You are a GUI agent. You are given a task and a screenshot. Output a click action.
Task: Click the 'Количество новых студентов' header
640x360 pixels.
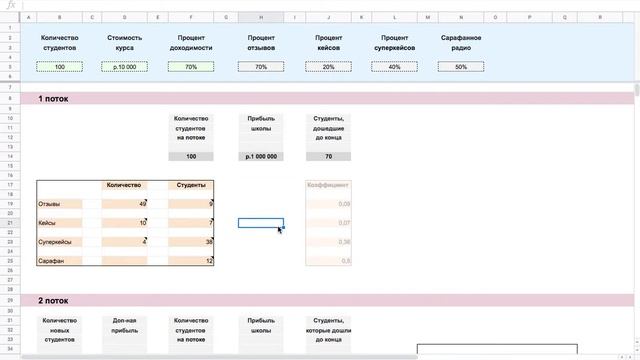click(x=60, y=330)
